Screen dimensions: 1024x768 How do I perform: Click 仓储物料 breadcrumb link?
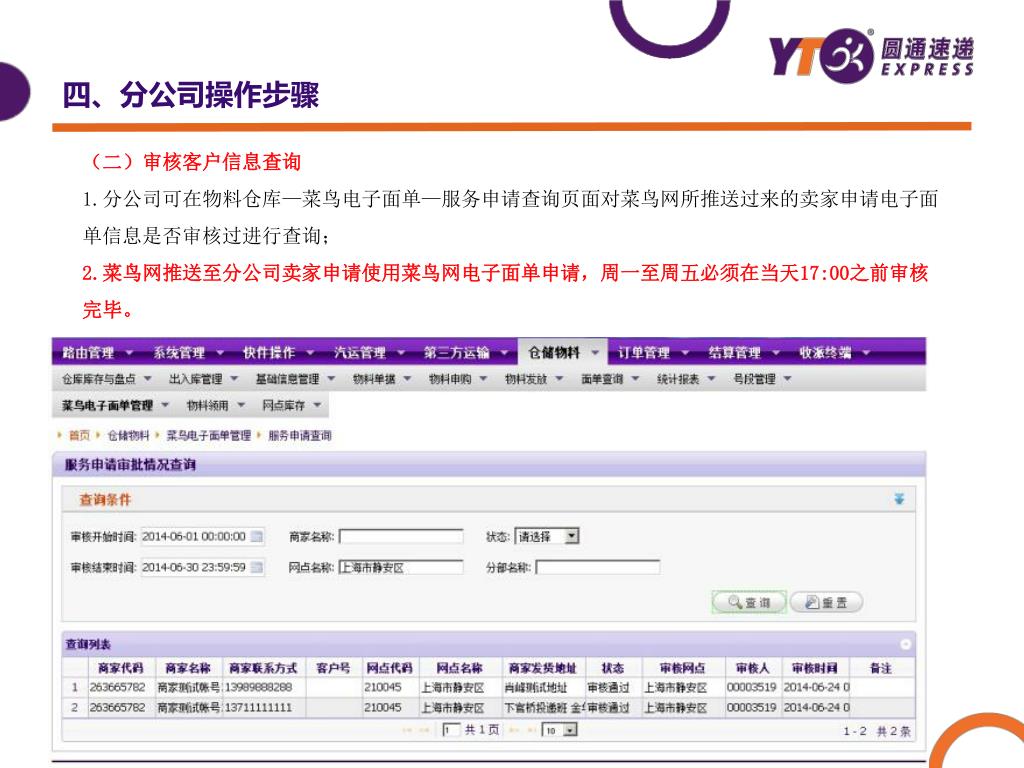[128, 435]
